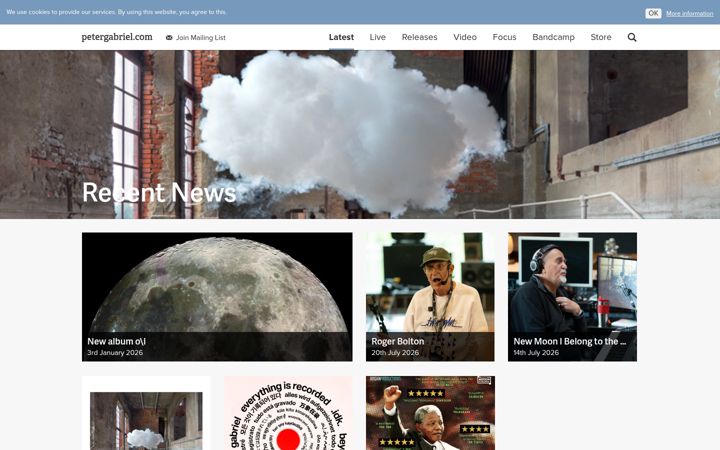
Task: Open the New album o\i moon card
Action: (217, 297)
